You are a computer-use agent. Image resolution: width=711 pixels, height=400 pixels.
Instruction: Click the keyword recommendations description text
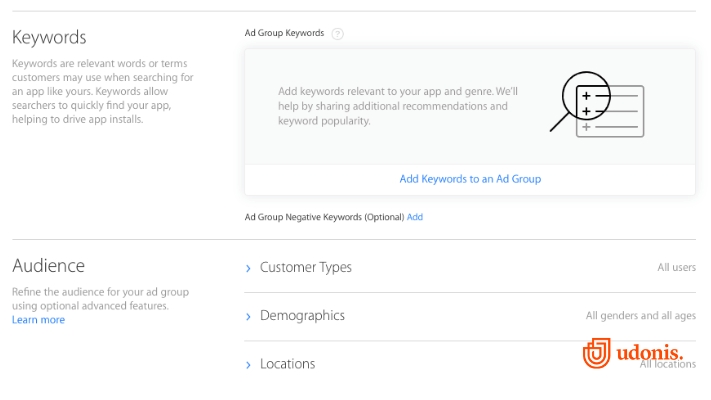click(x=398, y=105)
